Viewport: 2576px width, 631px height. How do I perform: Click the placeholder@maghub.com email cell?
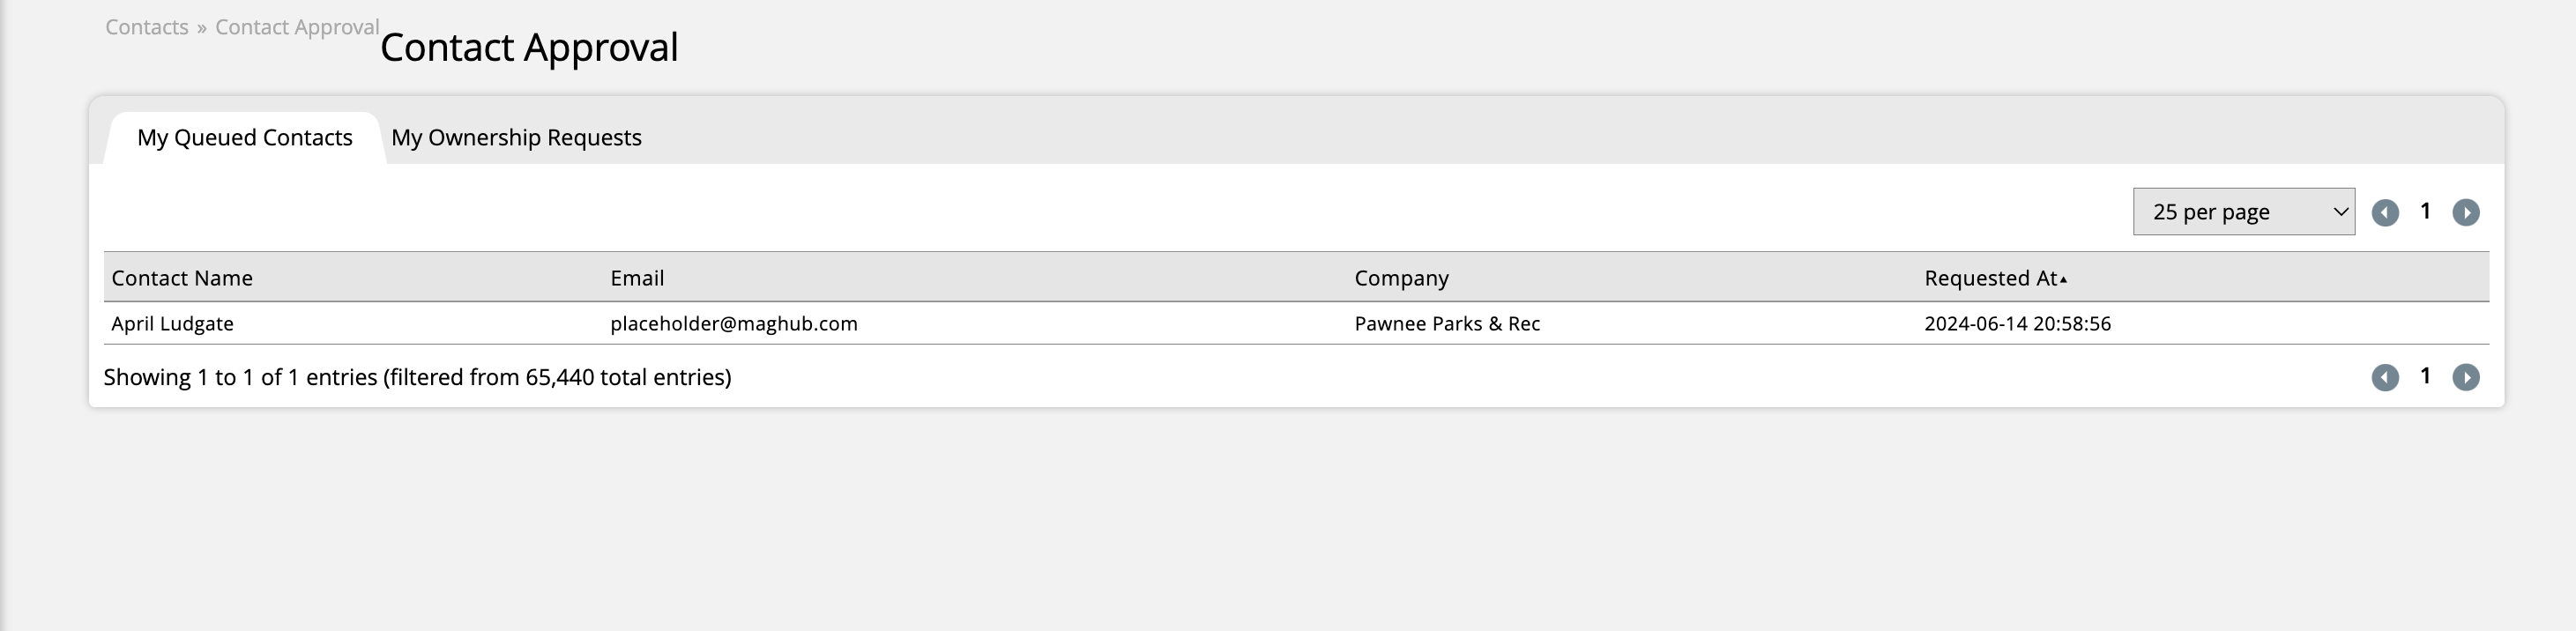[734, 324]
